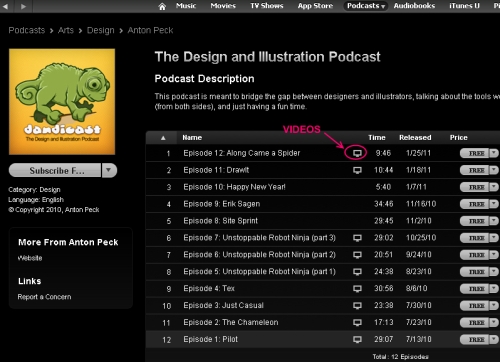The height and width of the screenshot is (362, 500).
Task: Click the dandicast chameleon podcast artwork
Action: pyautogui.click(x=62, y=102)
